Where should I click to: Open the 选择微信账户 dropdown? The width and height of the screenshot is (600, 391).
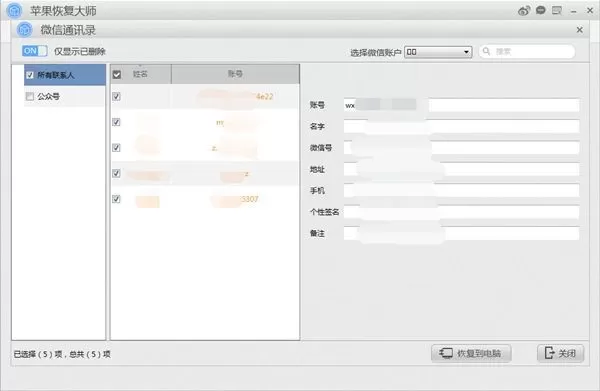point(438,52)
